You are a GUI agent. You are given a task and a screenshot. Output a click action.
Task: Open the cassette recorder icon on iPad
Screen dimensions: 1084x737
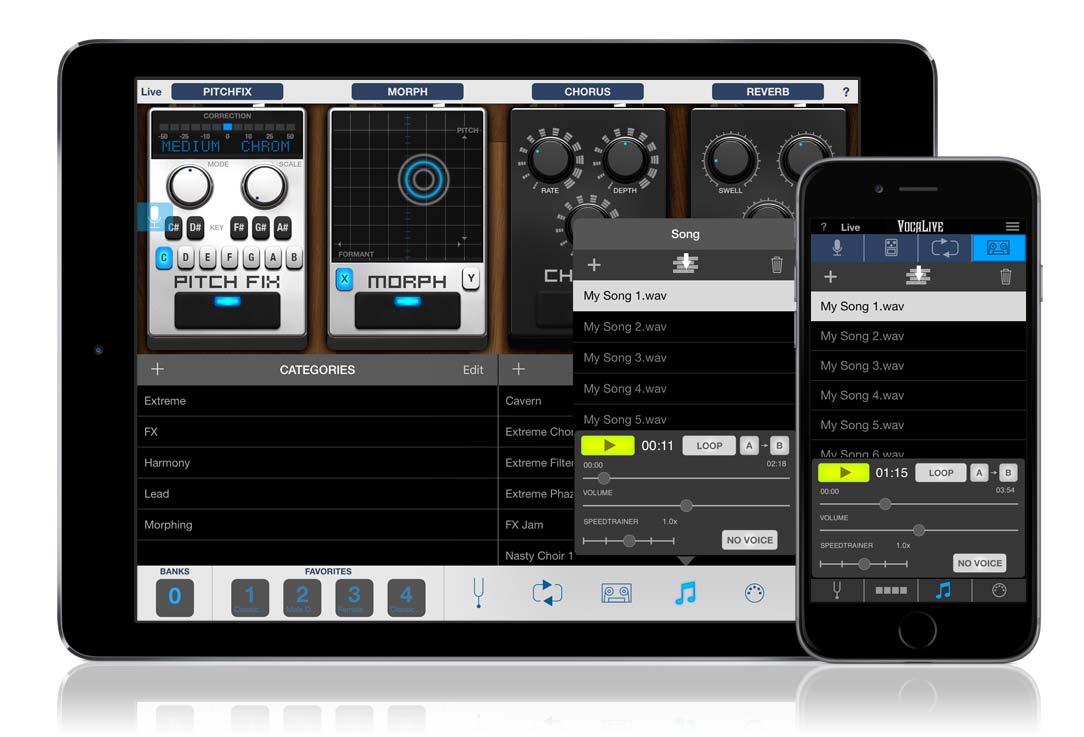tap(616, 593)
